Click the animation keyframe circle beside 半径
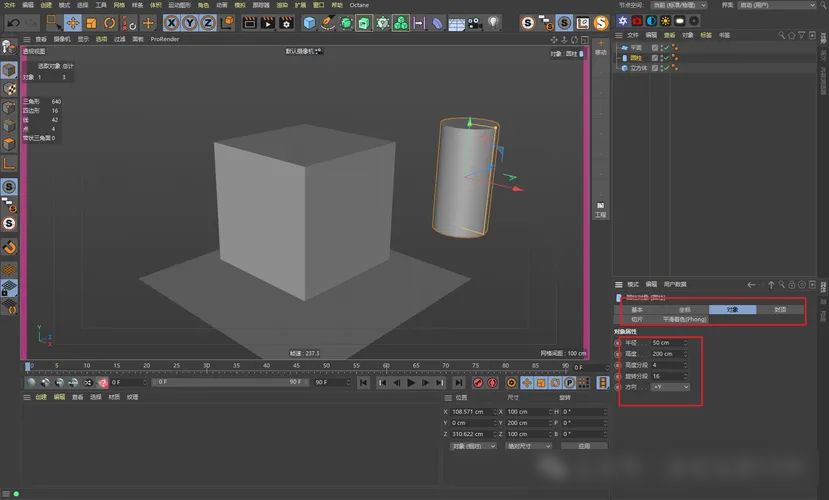This screenshot has height=500, width=829. point(618,342)
